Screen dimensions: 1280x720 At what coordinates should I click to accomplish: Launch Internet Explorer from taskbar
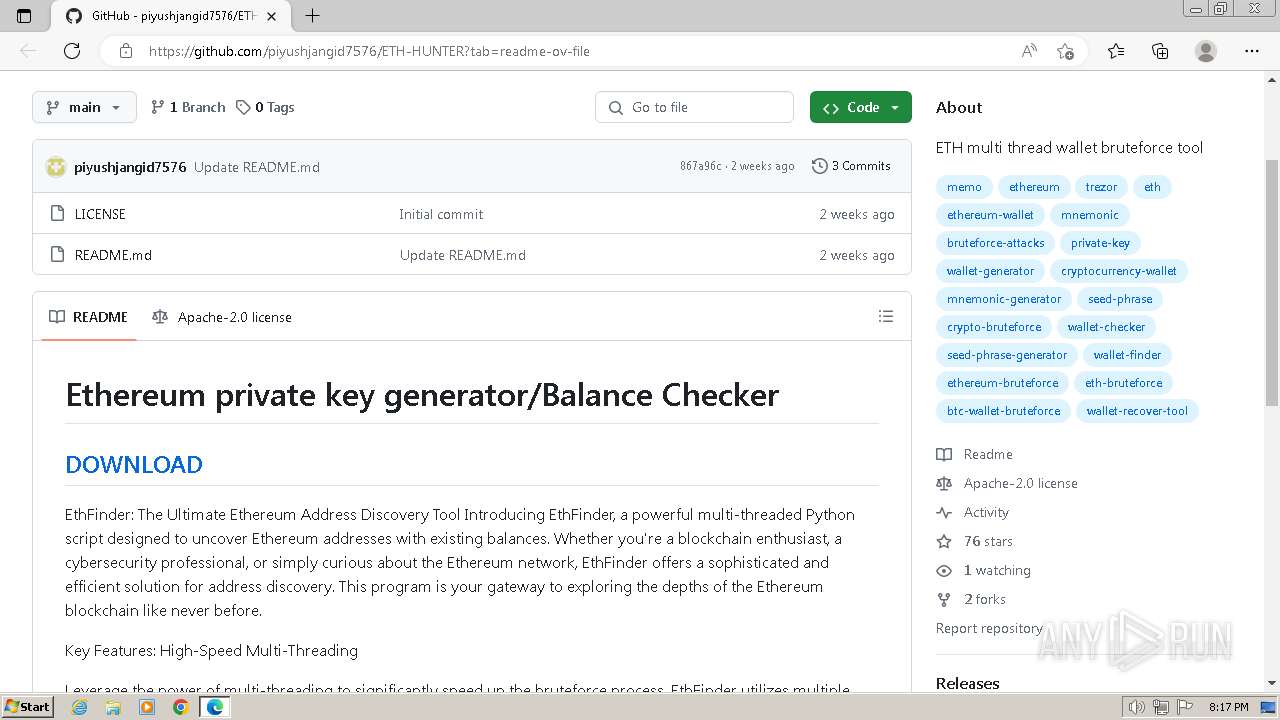coord(80,707)
